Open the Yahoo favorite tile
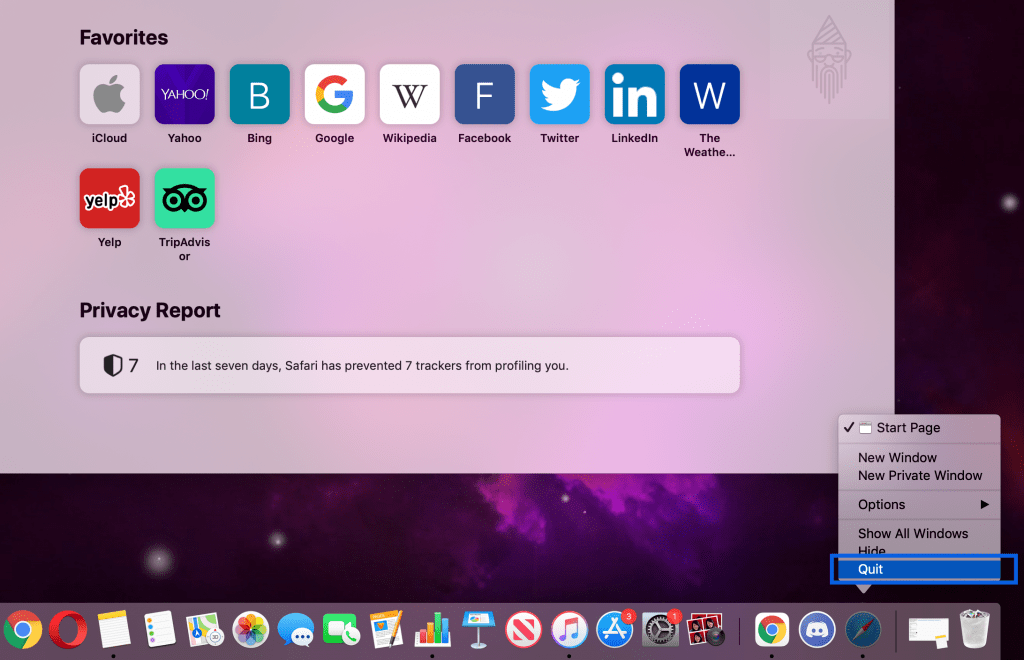This screenshot has height=660, width=1024. 184,94
